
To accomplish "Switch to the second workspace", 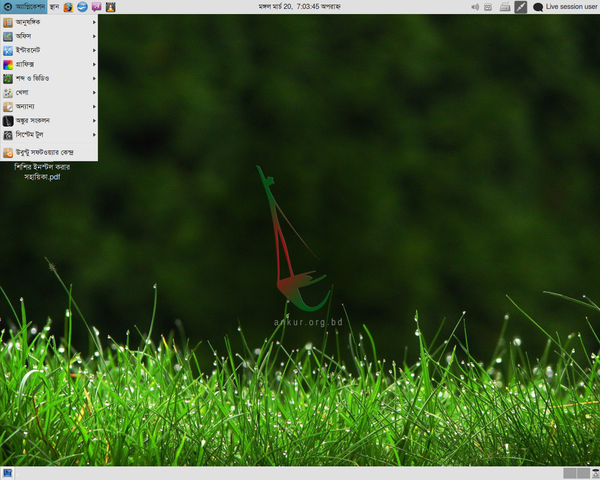I will [583, 473].
